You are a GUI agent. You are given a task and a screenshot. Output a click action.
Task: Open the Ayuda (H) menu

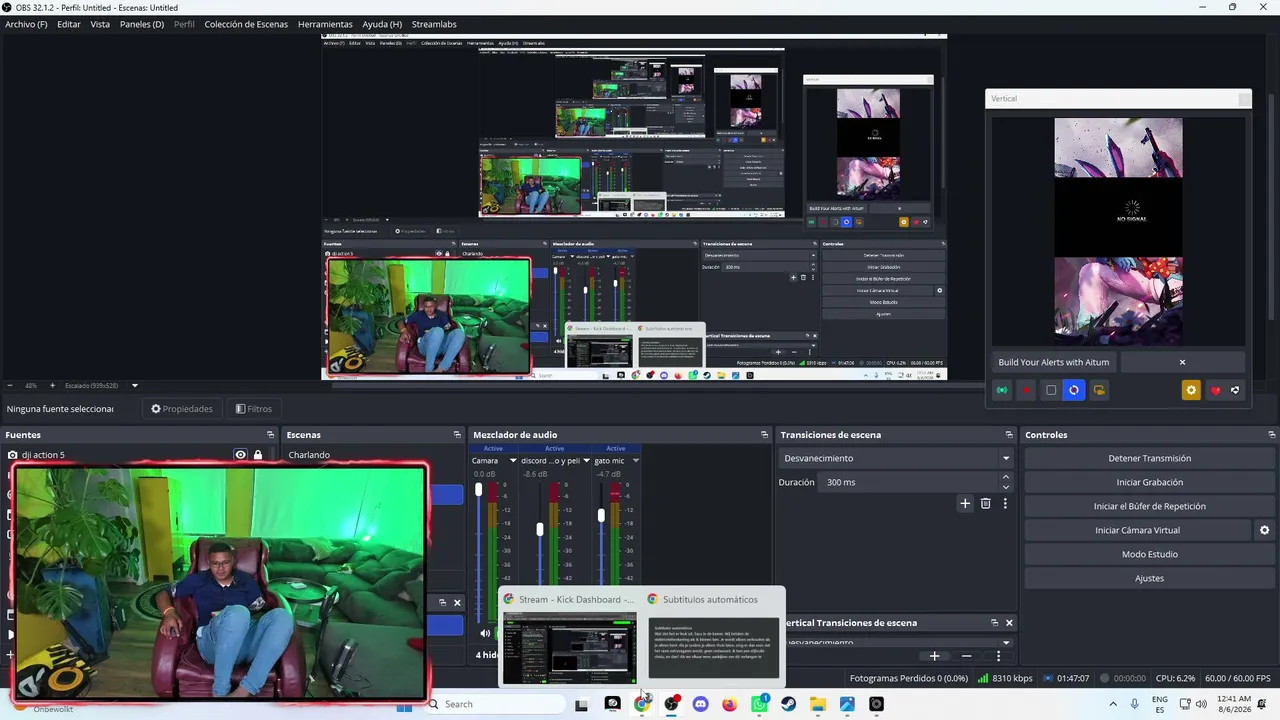coord(382,24)
